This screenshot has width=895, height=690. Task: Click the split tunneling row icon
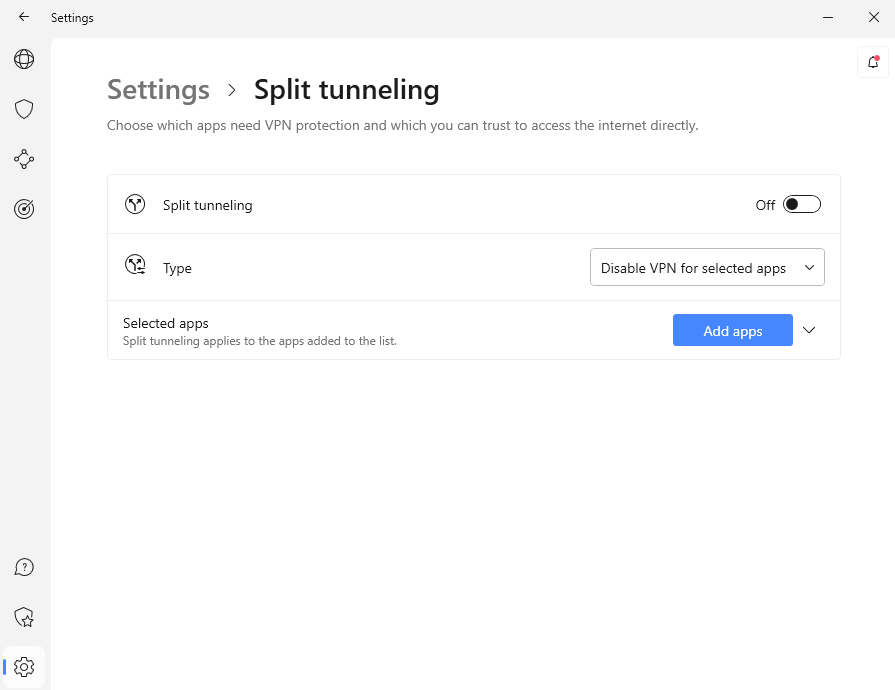135,205
